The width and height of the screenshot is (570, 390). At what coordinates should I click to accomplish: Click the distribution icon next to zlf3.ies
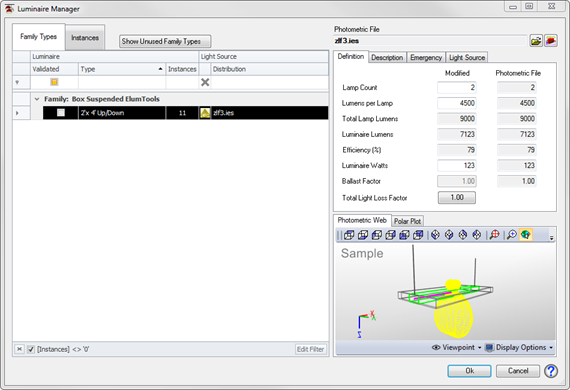205,113
